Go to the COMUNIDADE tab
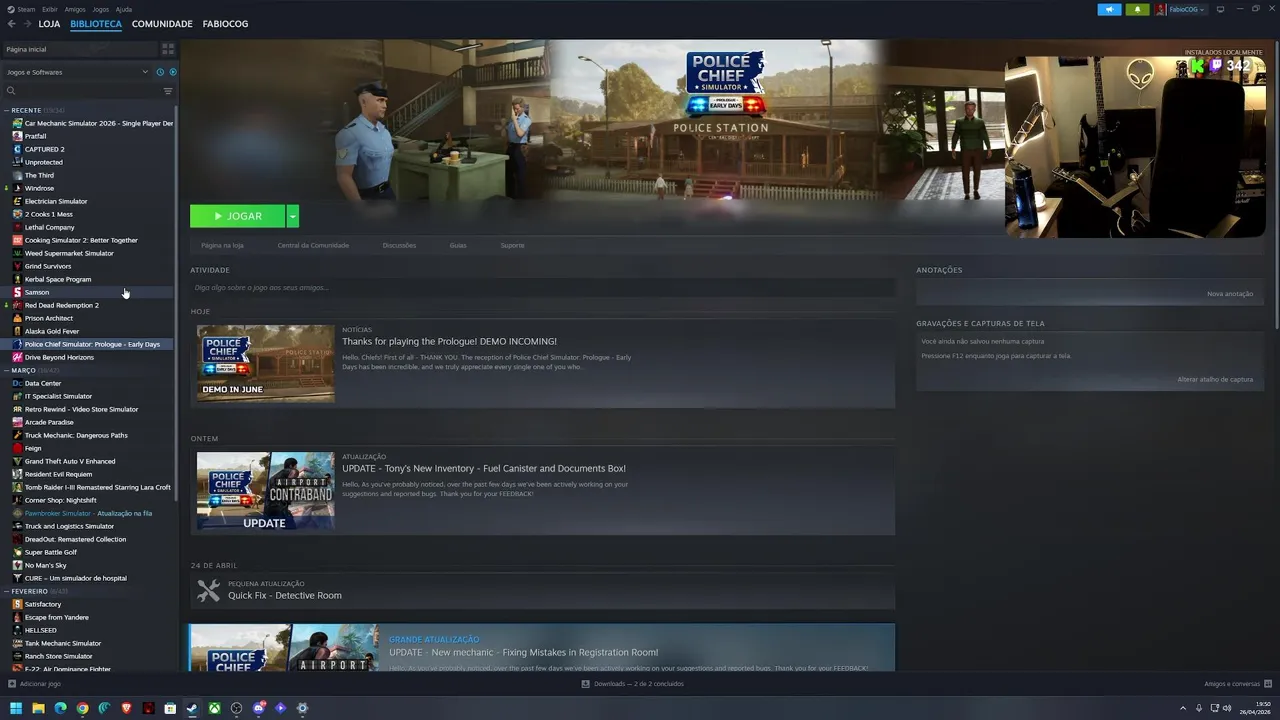Image resolution: width=1280 pixels, height=720 pixels. pyautogui.click(x=162, y=24)
